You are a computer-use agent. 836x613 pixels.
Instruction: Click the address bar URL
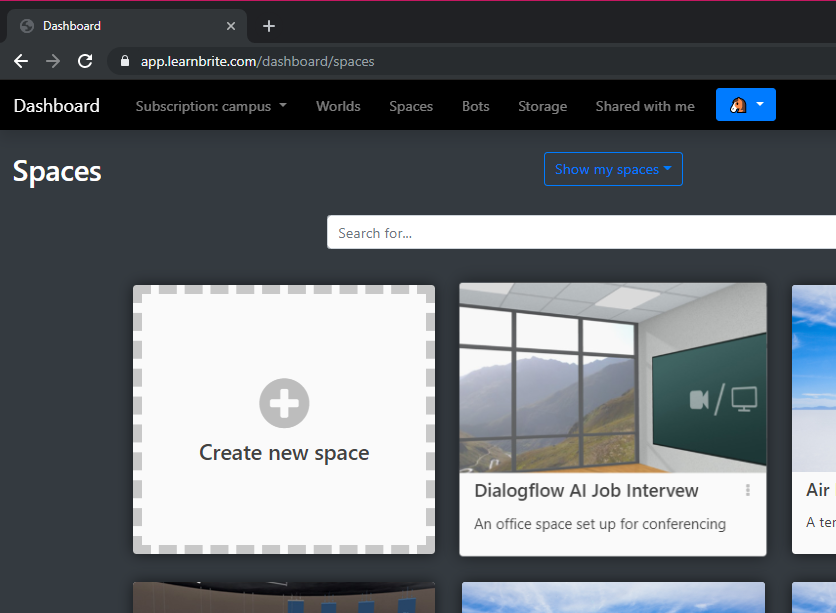click(258, 61)
